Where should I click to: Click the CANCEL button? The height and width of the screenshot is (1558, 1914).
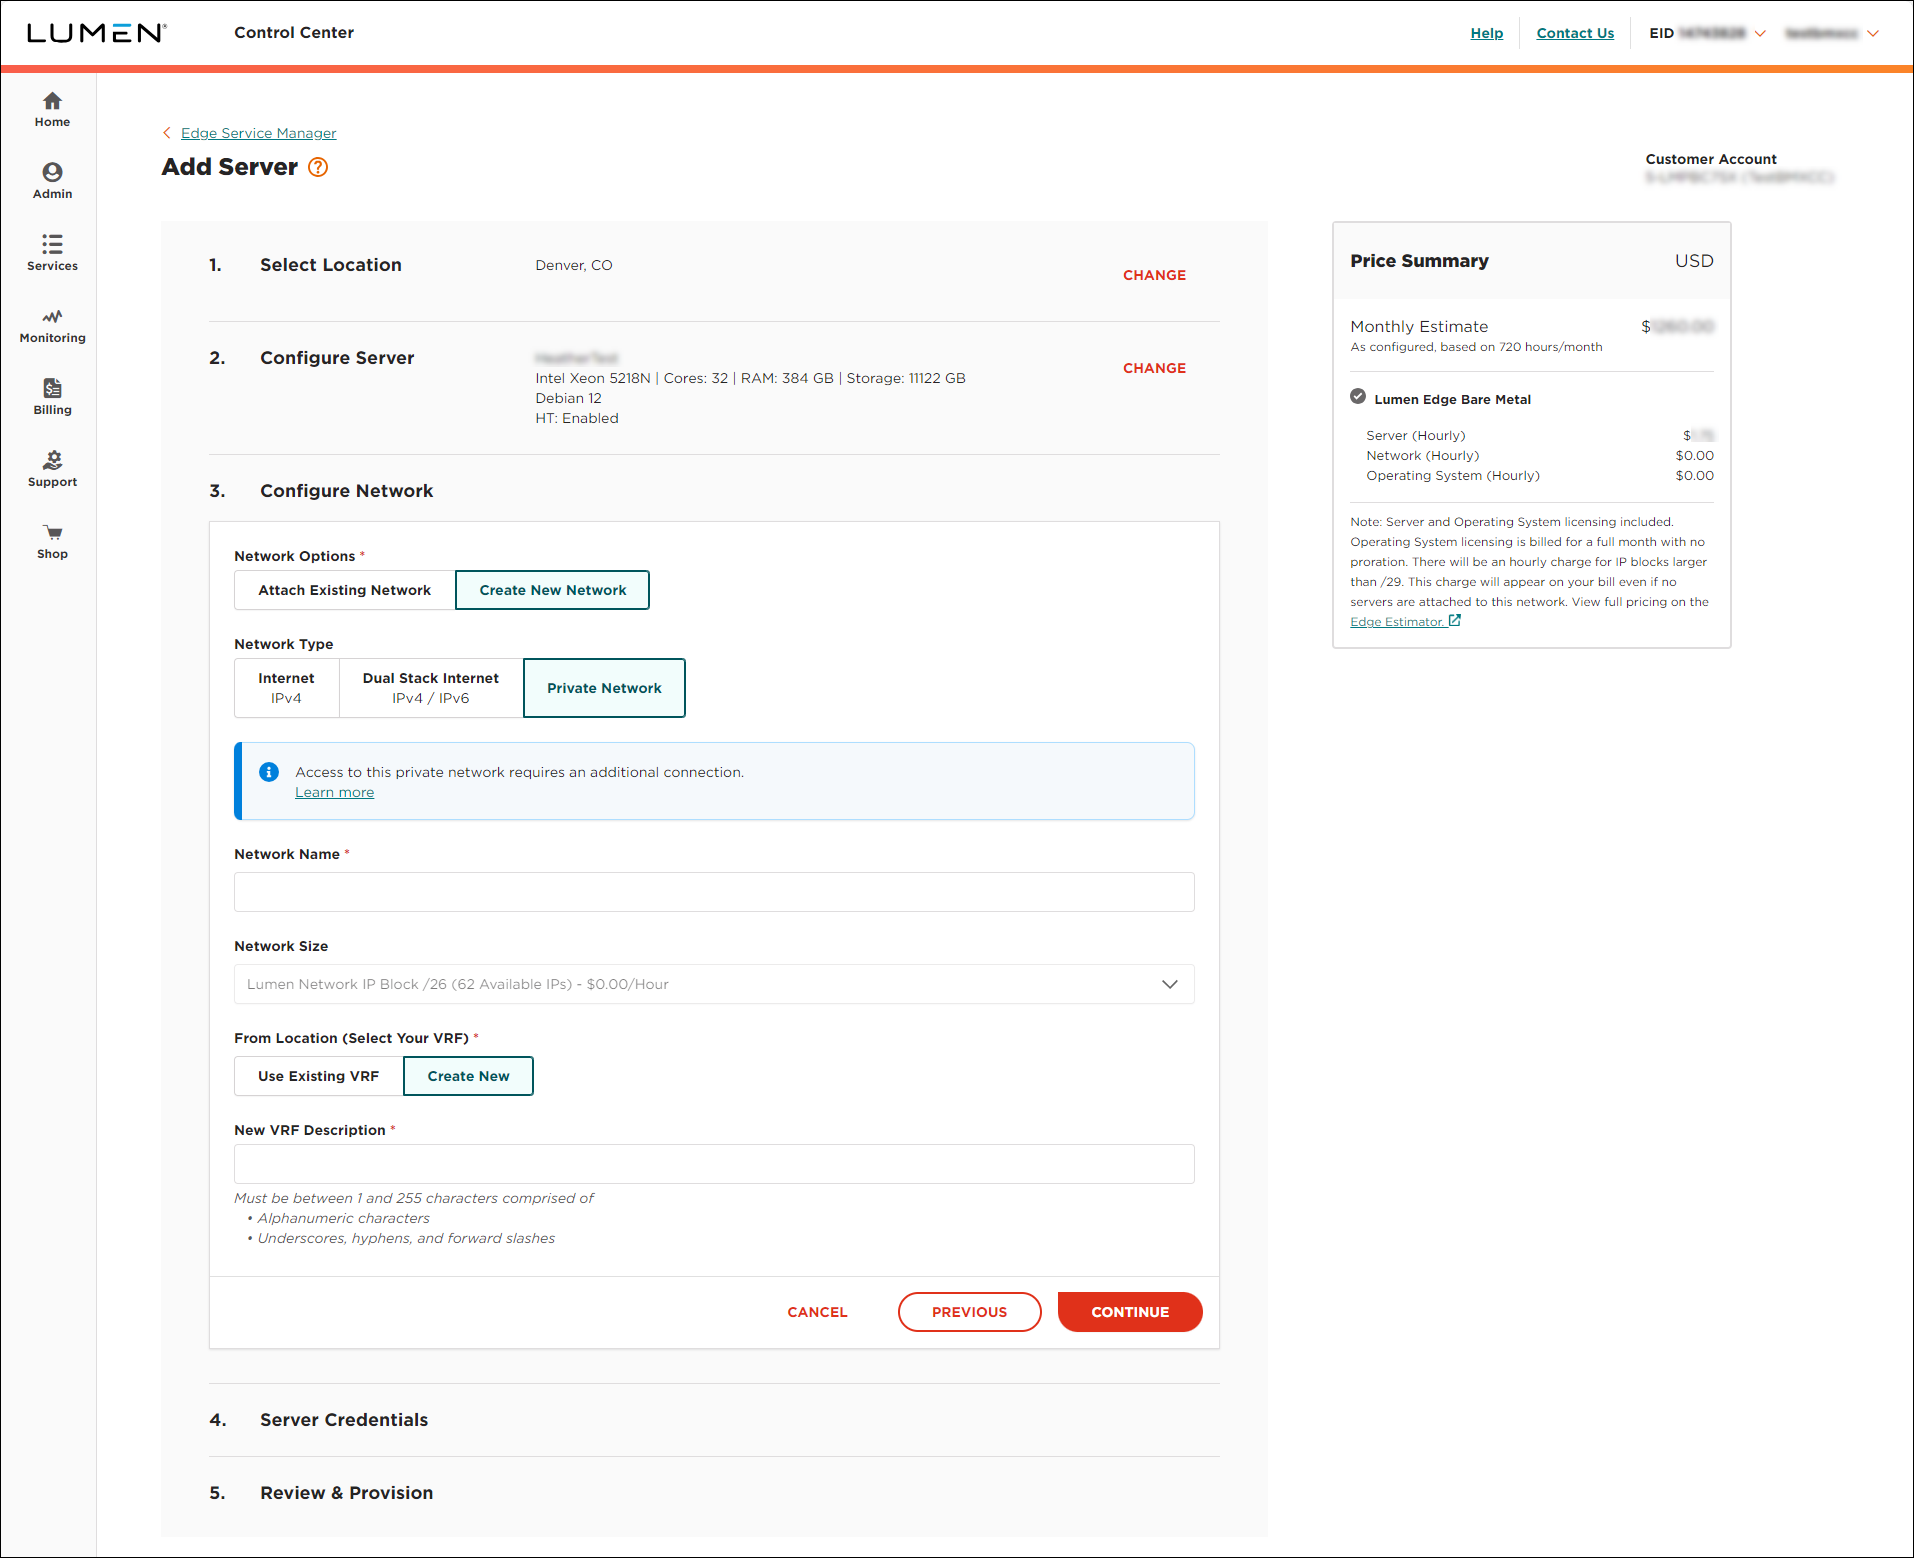click(x=817, y=1312)
